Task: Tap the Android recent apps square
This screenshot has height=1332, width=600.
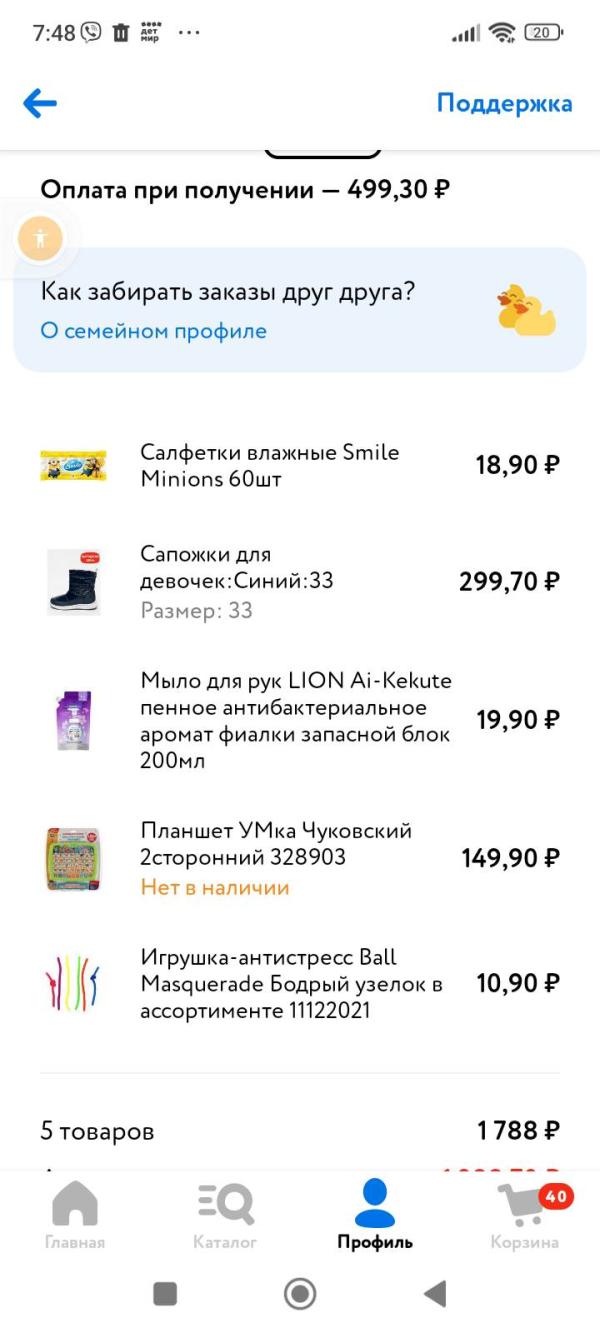Action: tap(165, 1294)
